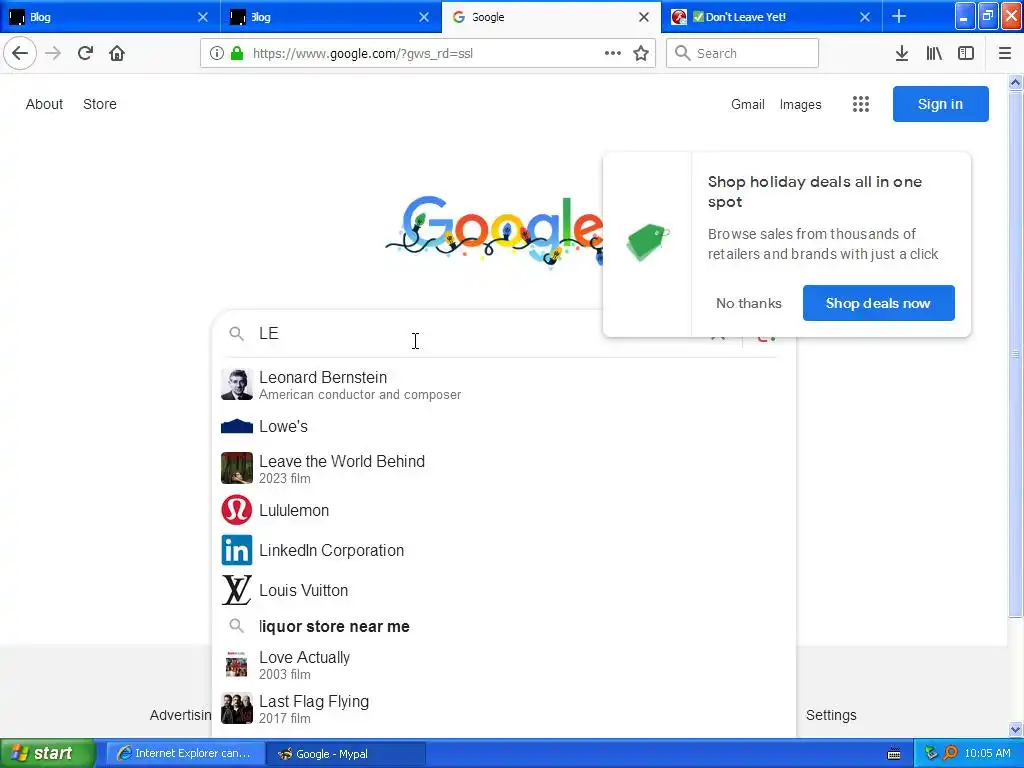The width and height of the screenshot is (1024, 768).
Task: Open the library bookshelf icon
Action: [934, 53]
